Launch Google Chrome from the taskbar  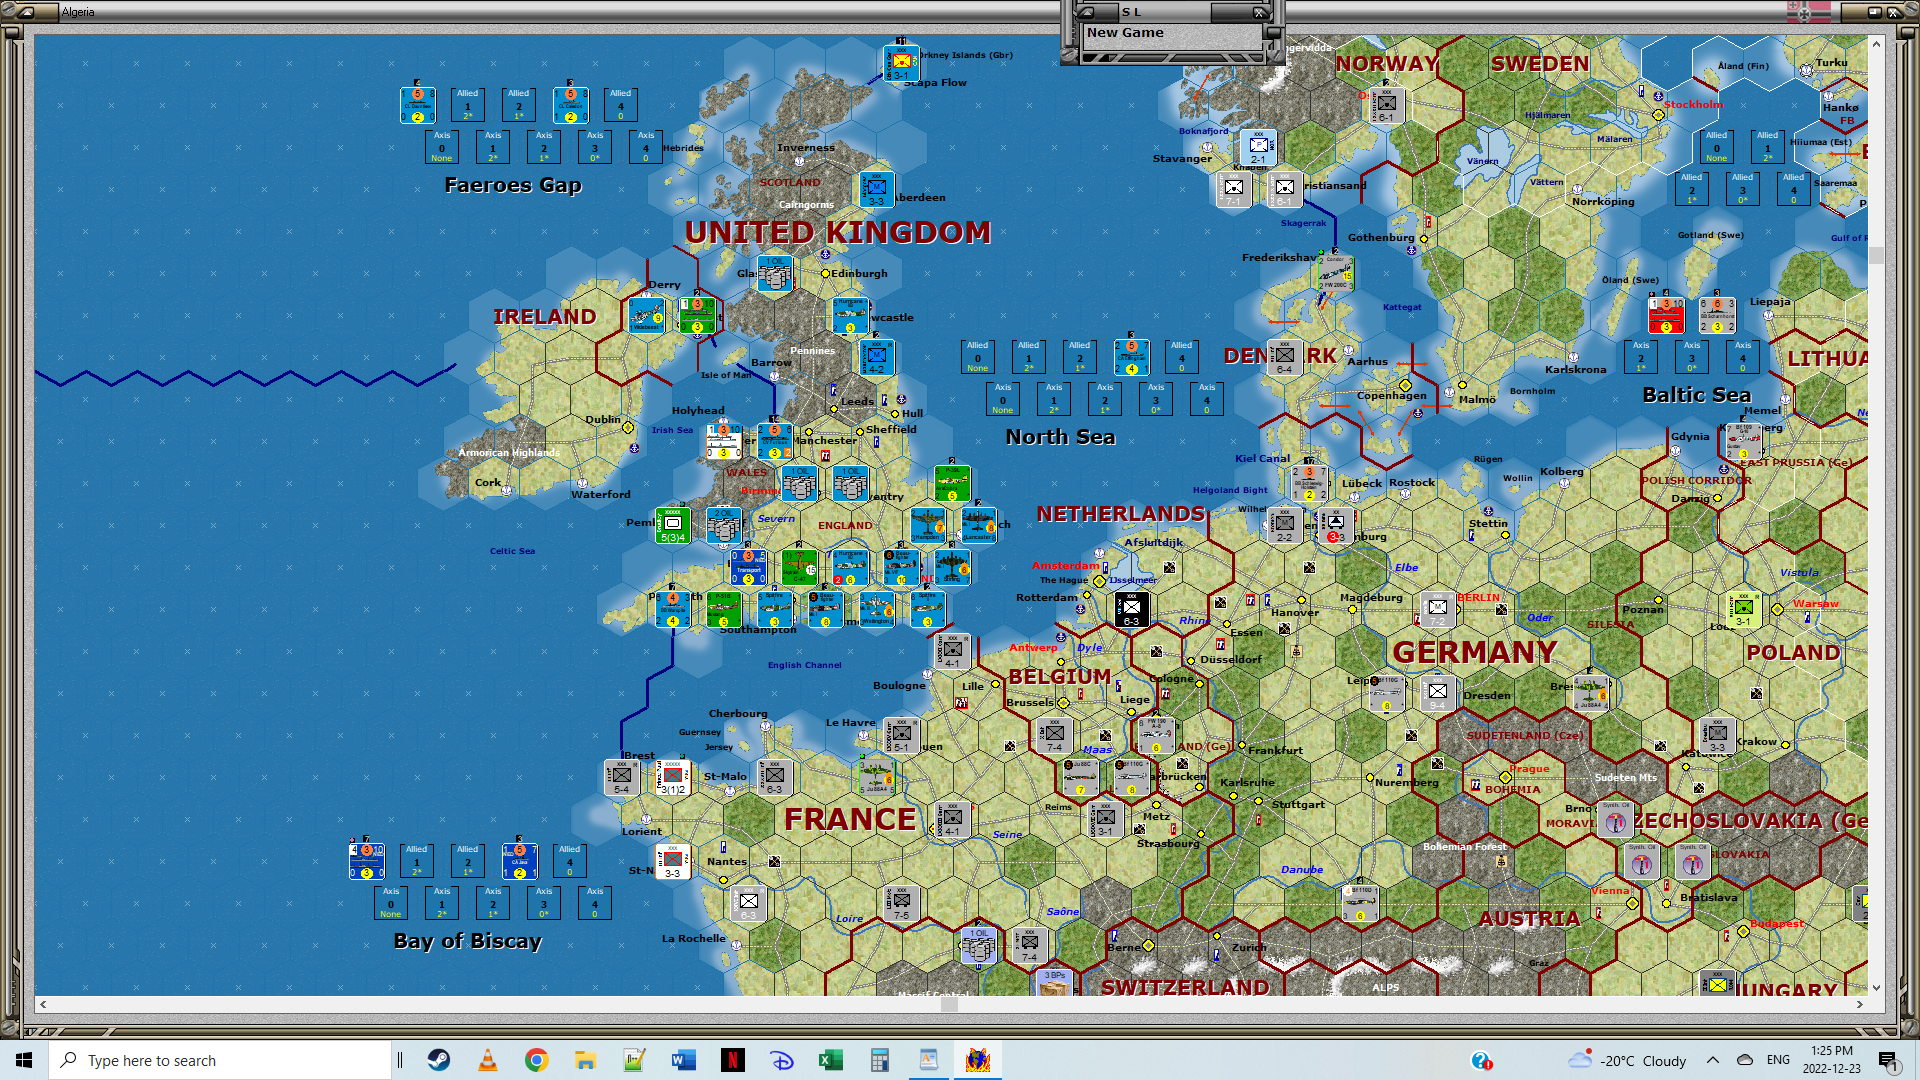coord(537,1060)
